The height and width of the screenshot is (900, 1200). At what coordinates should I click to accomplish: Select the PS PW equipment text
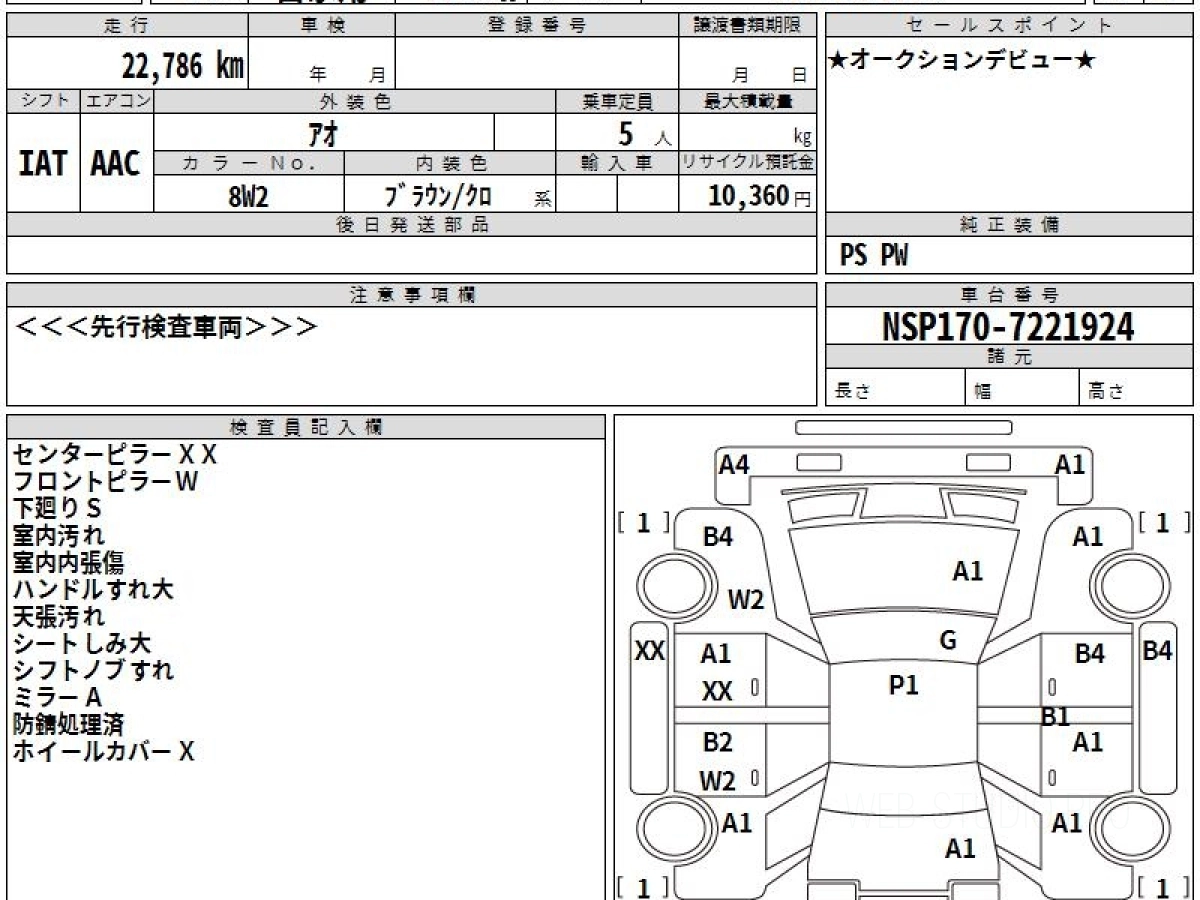point(874,256)
